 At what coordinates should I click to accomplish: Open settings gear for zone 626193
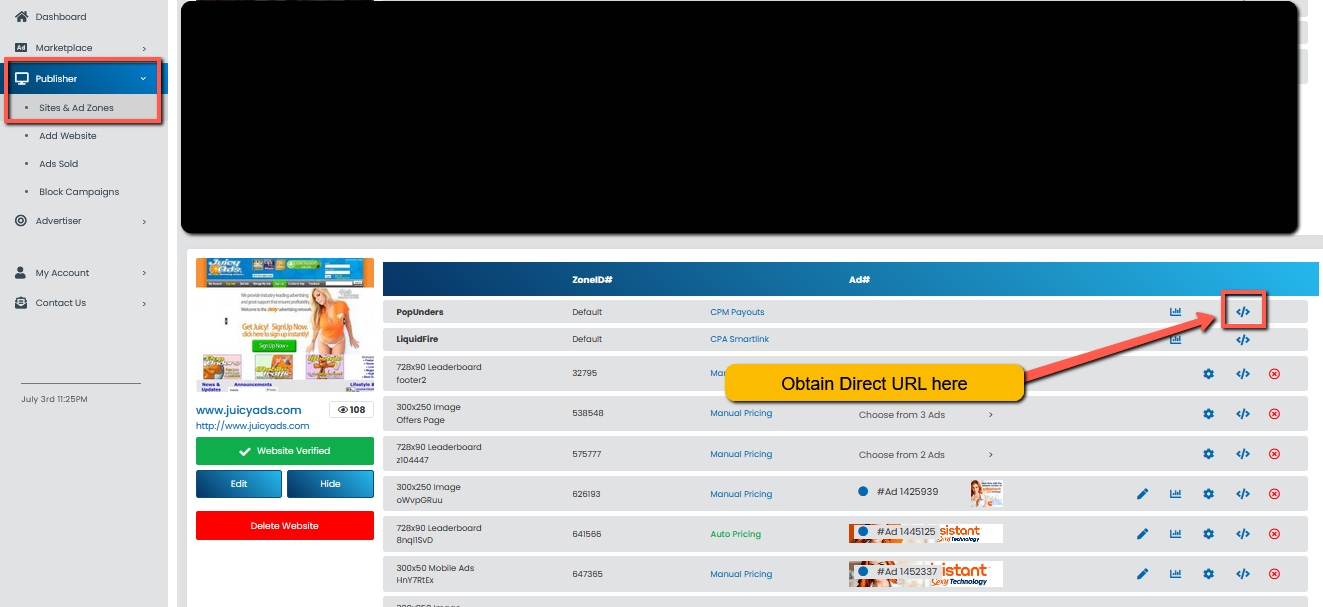pos(1208,494)
